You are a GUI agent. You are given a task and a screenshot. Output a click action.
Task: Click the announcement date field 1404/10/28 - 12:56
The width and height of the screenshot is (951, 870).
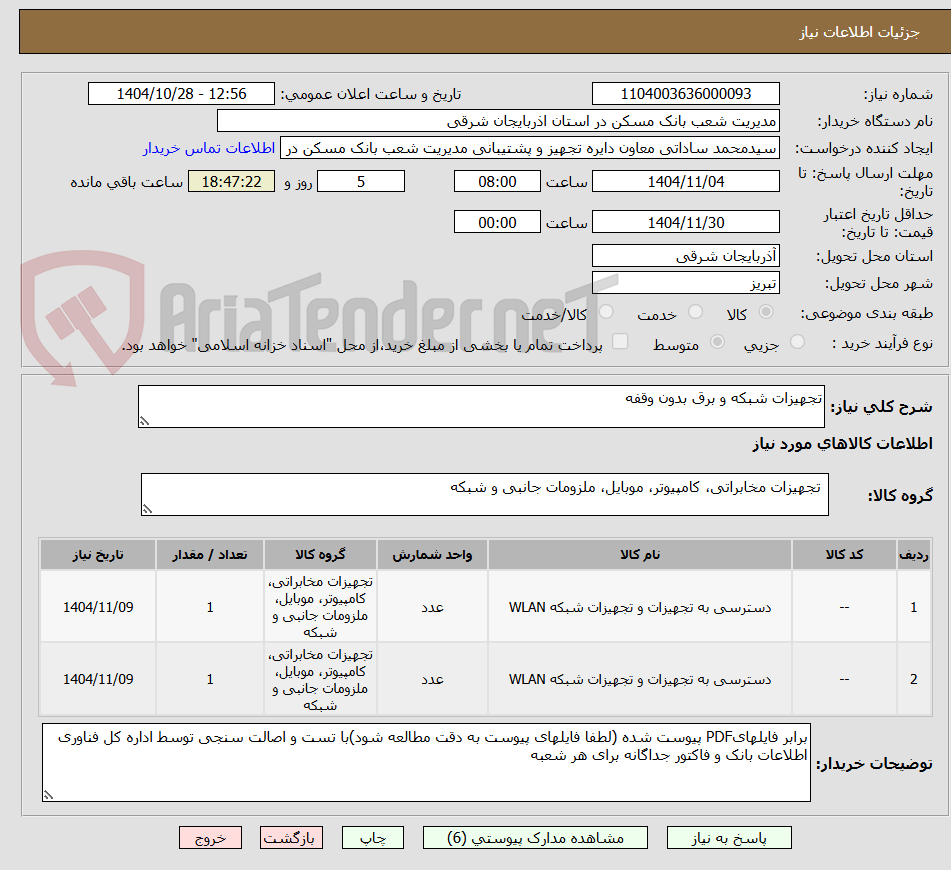(181, 94)
